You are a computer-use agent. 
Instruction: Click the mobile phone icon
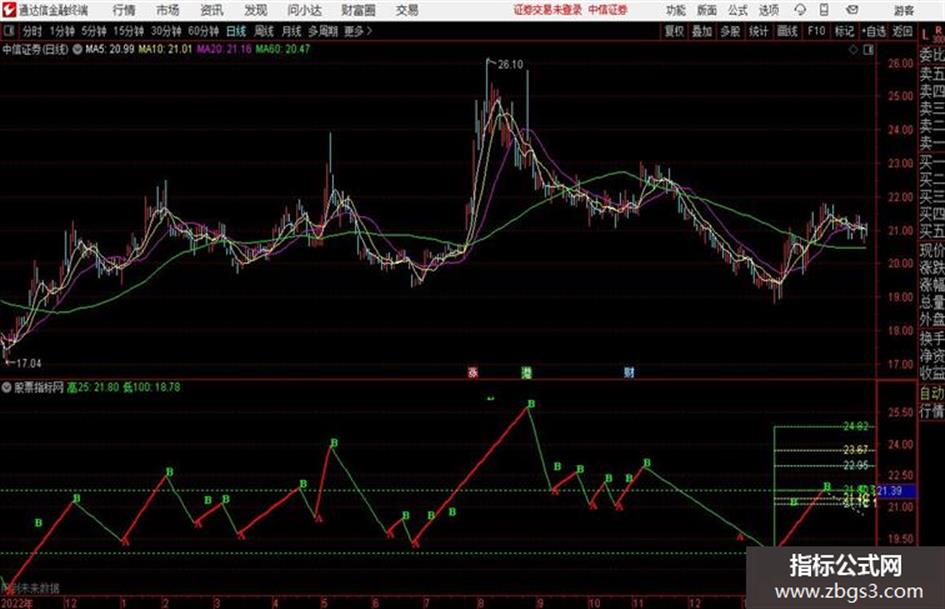click(x=824, y=10)
